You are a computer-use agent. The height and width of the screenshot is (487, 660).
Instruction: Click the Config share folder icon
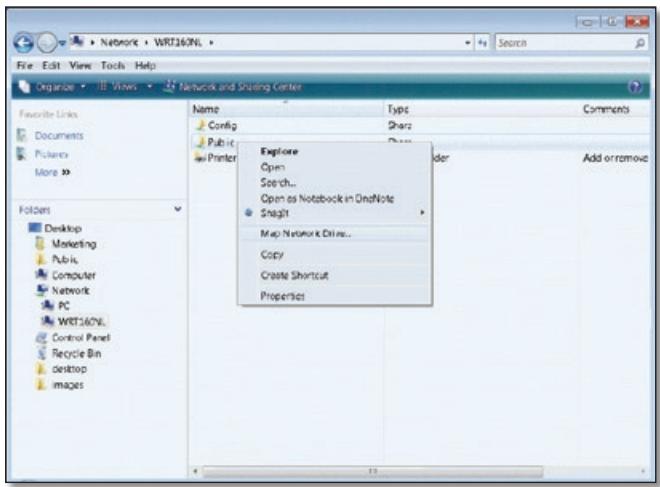[201, 125]
